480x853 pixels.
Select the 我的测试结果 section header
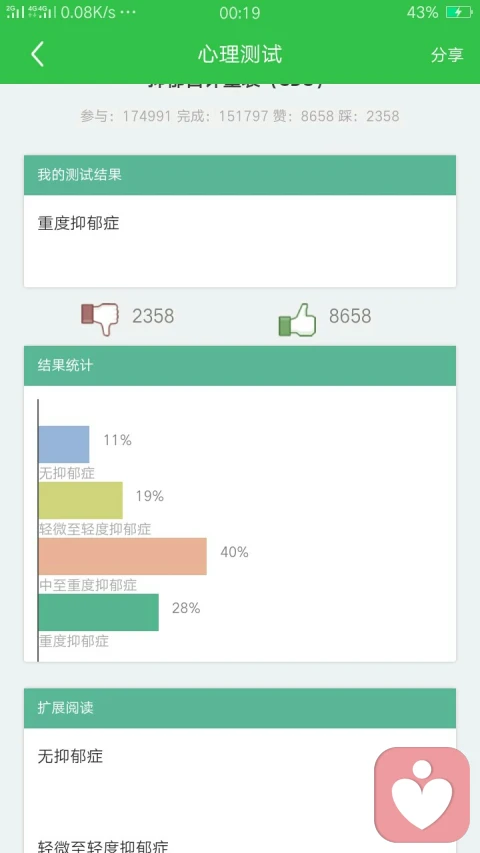click(239, 175)
